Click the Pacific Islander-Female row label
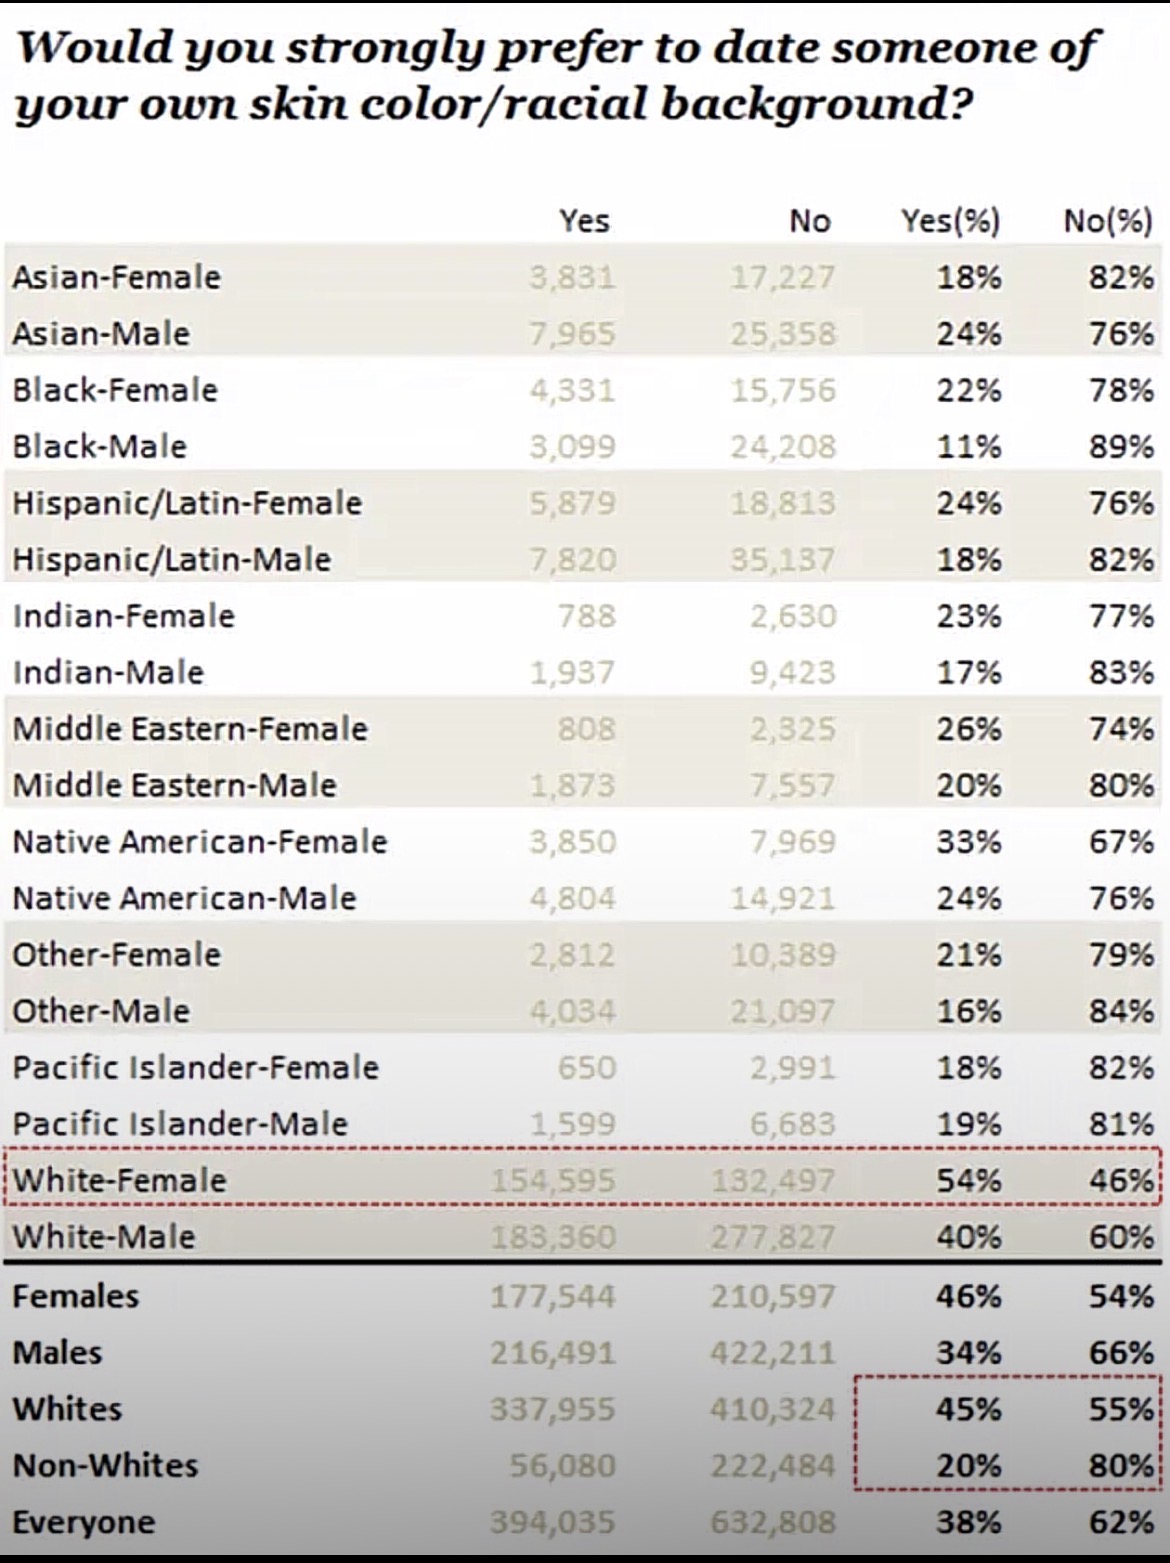1170x1563 pixels. click(196, 1068)
